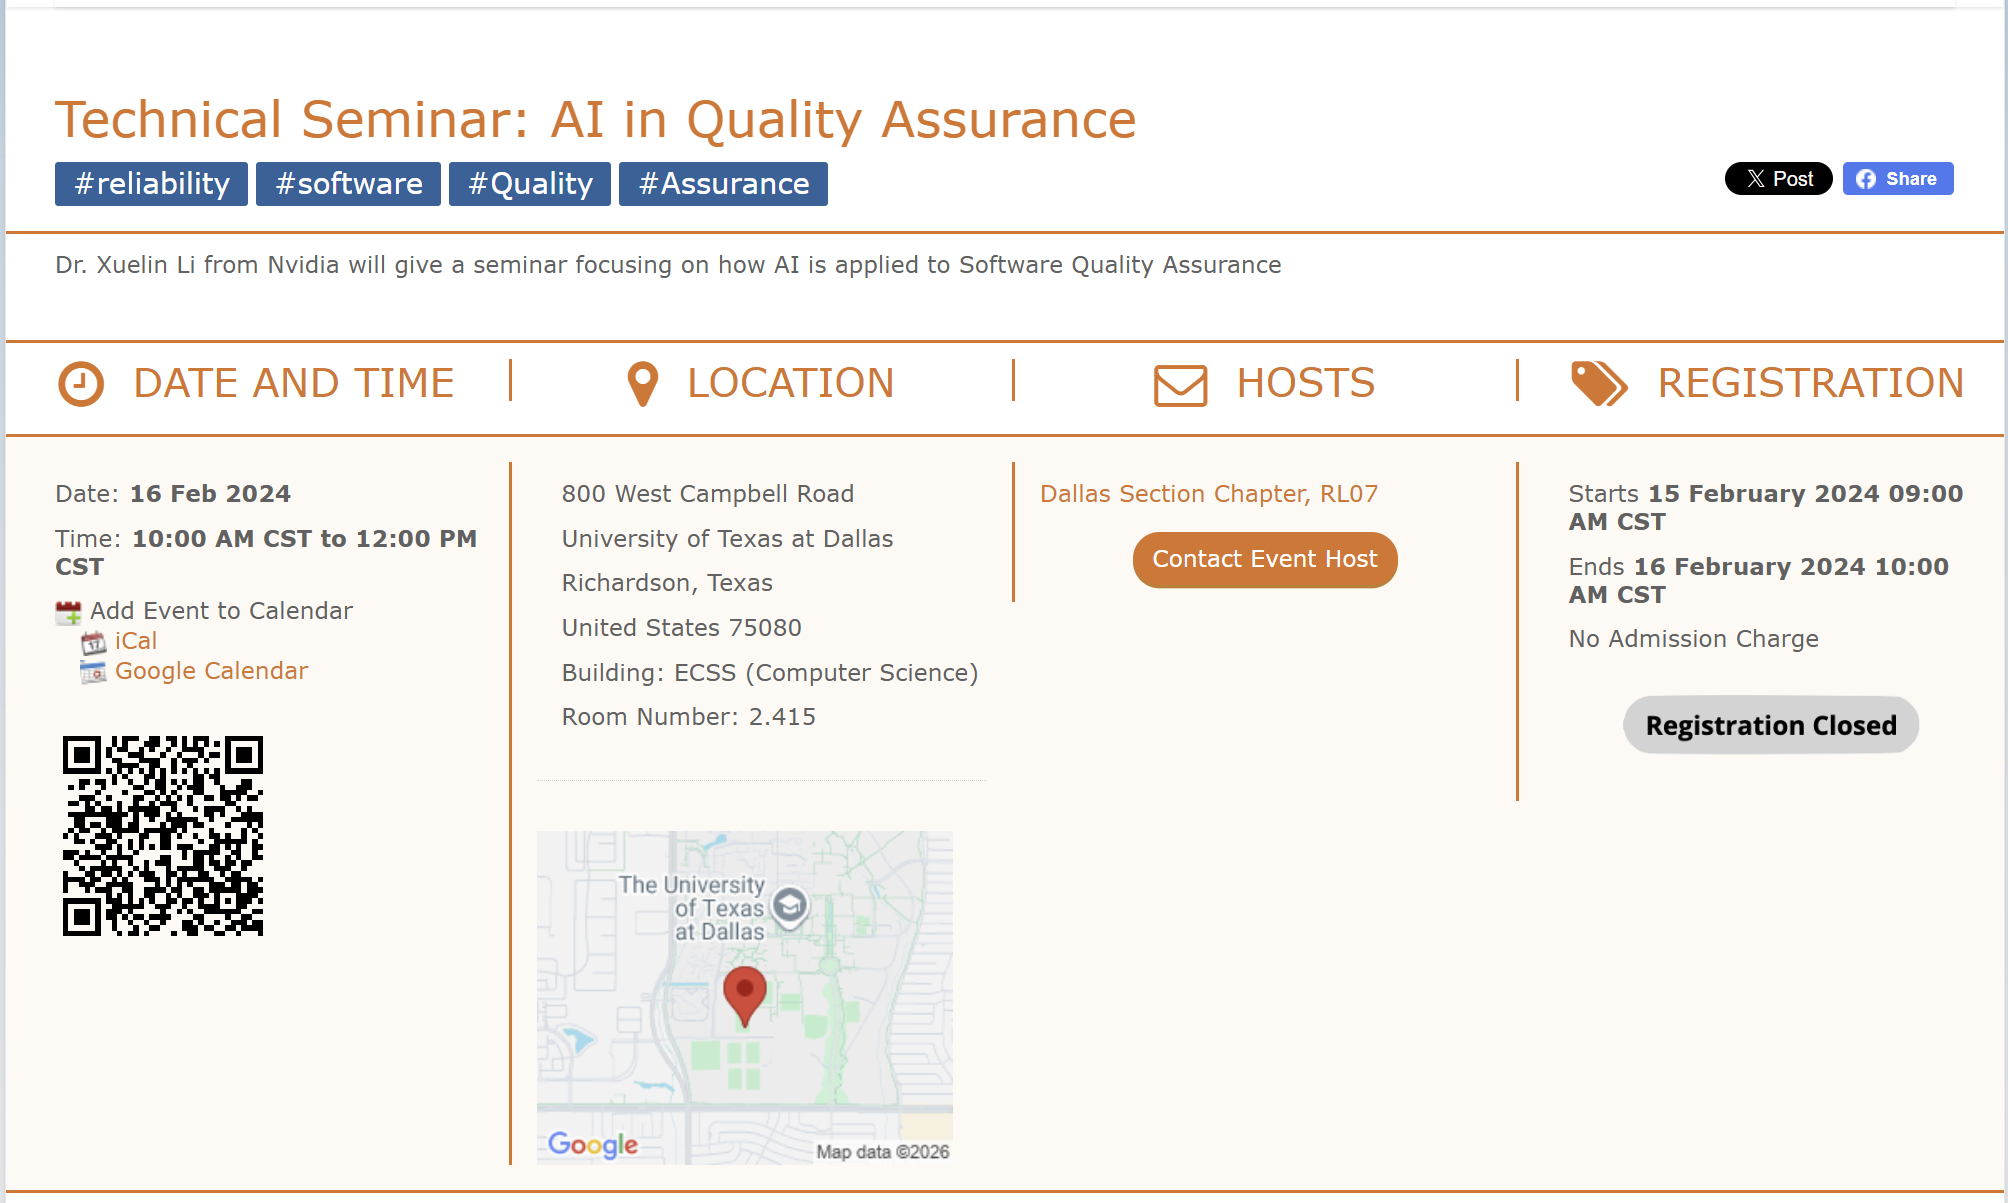Screen dimensions: 2008x1203
Task: Click the price tags icon beside Registration
Action: [1599, 384]
